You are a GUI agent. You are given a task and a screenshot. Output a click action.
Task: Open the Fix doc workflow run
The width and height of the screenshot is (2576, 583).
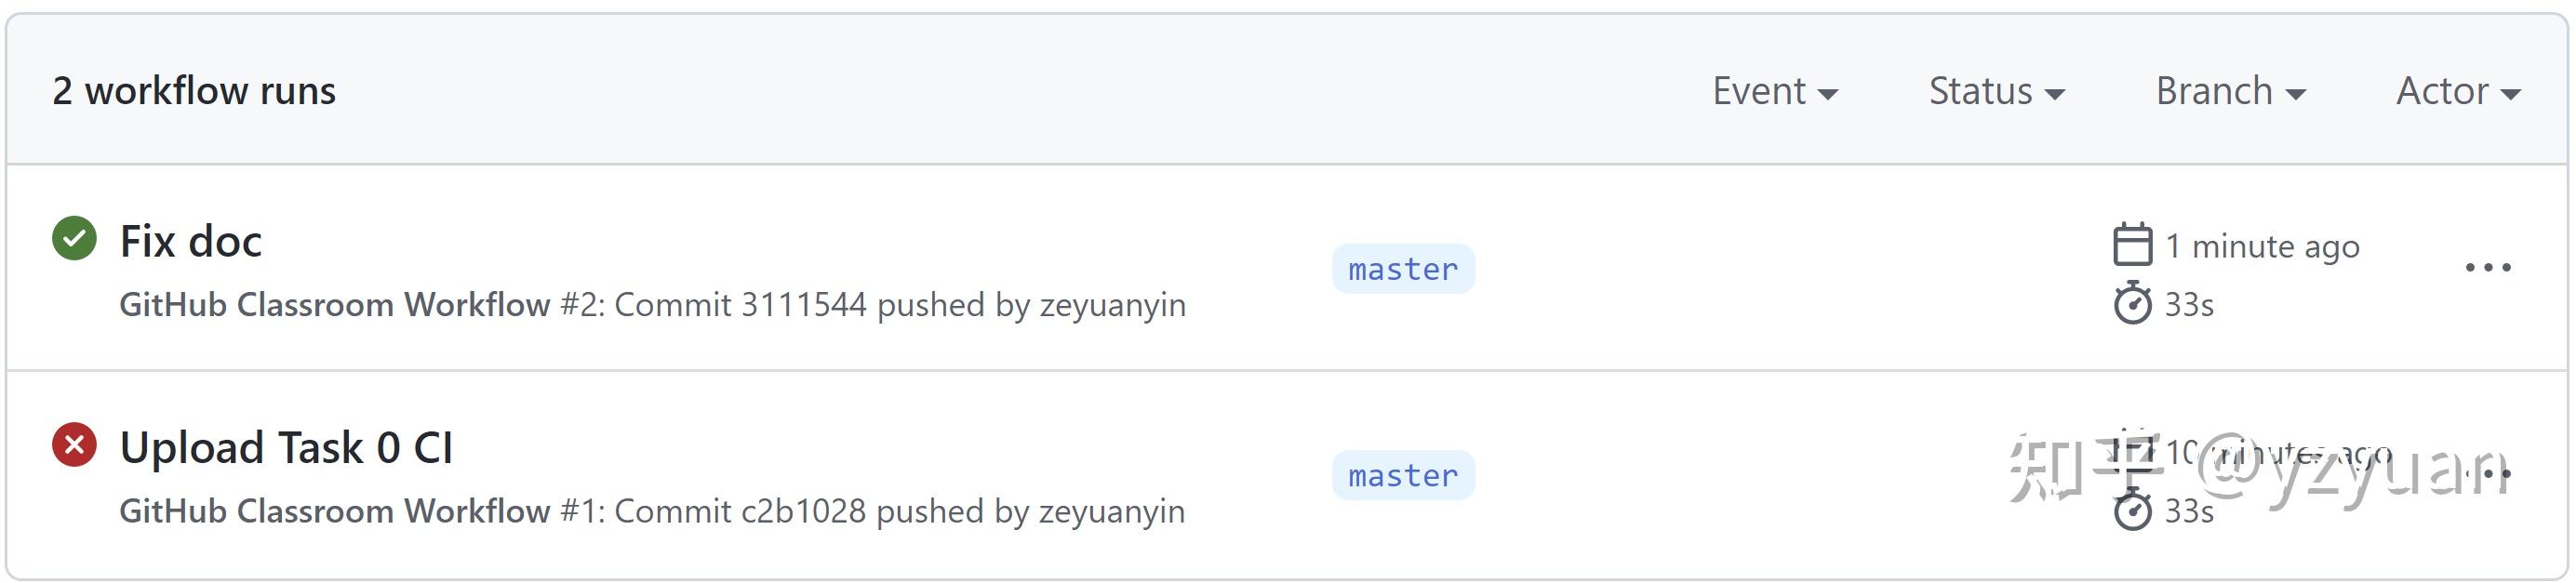tap(191, 241)
